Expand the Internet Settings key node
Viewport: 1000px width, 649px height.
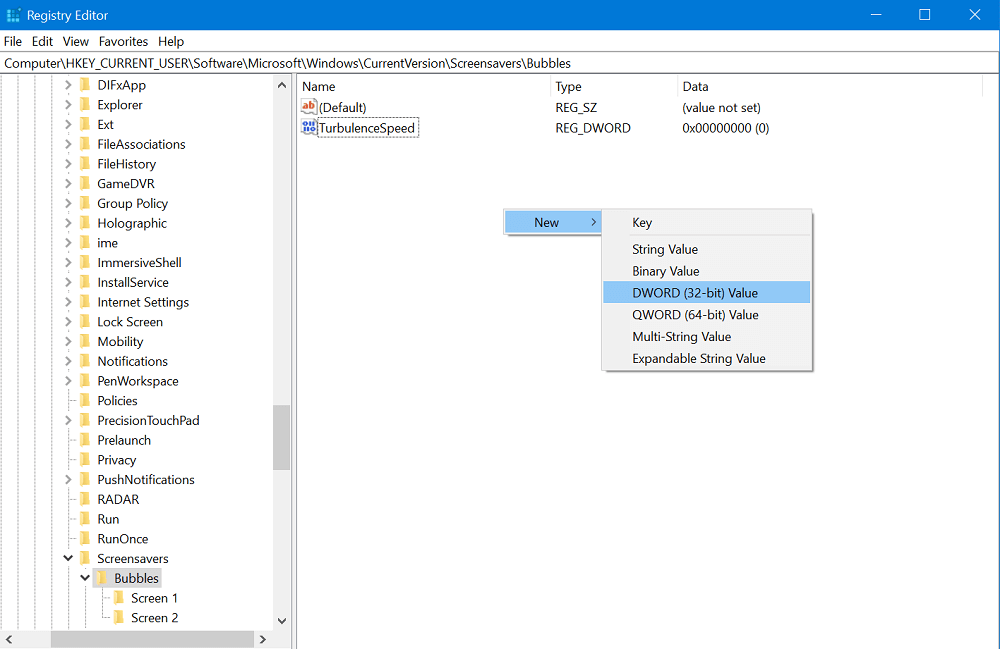point(68,302)
